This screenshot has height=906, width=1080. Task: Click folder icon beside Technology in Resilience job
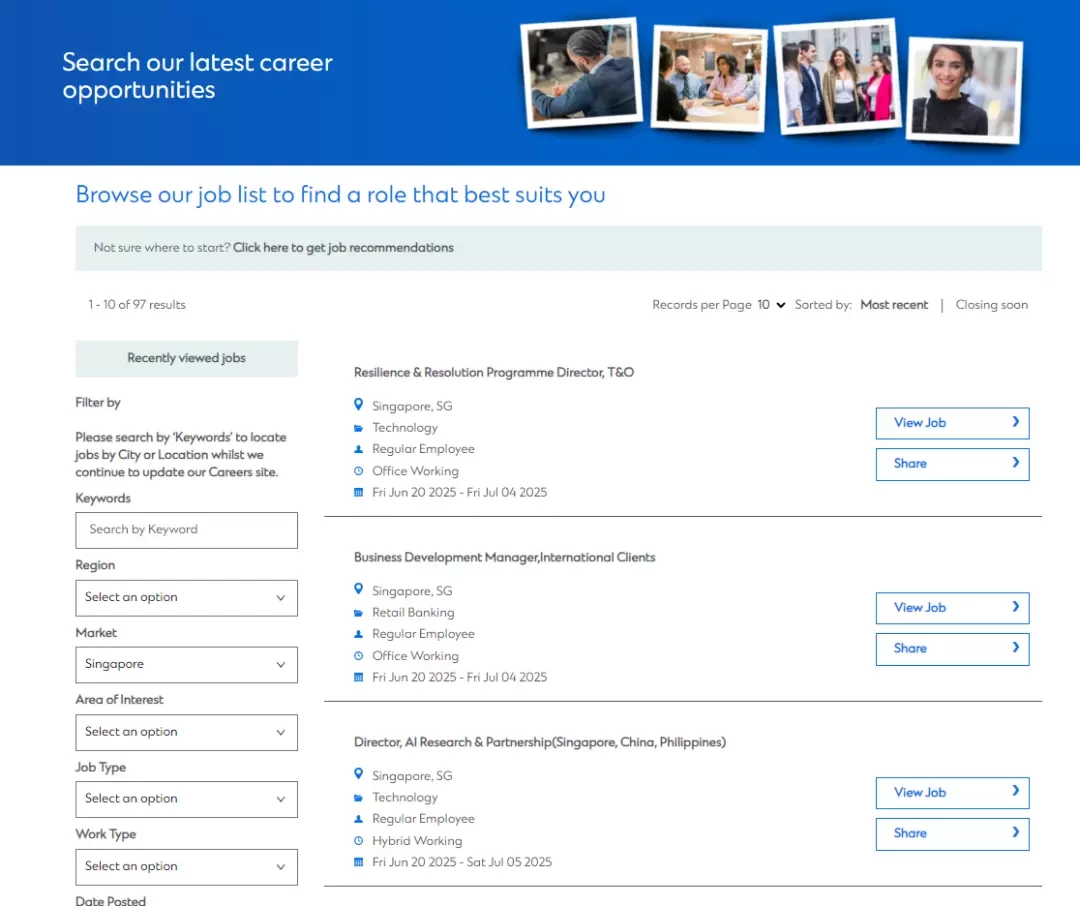358,428
